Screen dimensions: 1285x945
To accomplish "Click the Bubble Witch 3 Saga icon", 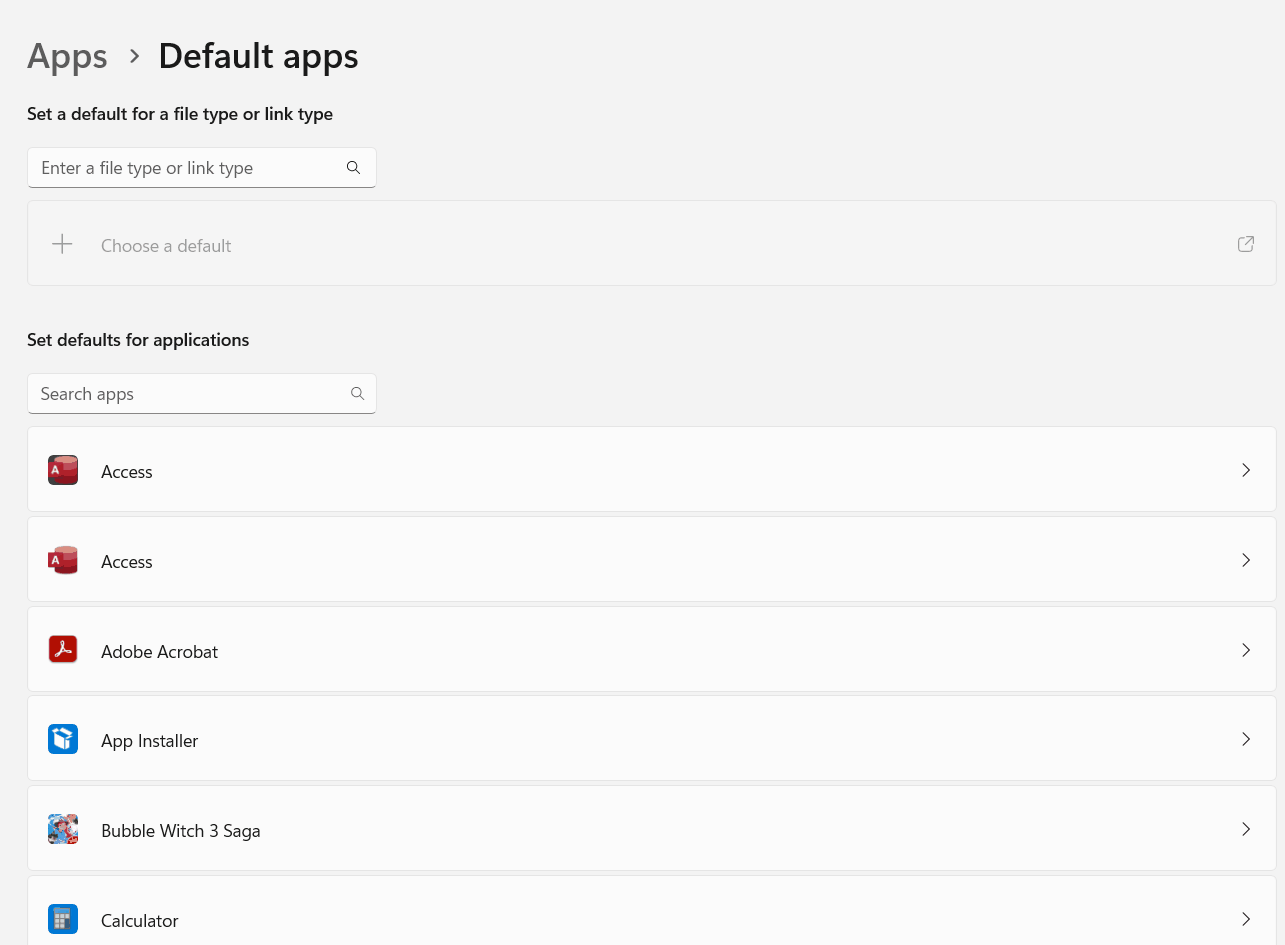I will (63, 829).
